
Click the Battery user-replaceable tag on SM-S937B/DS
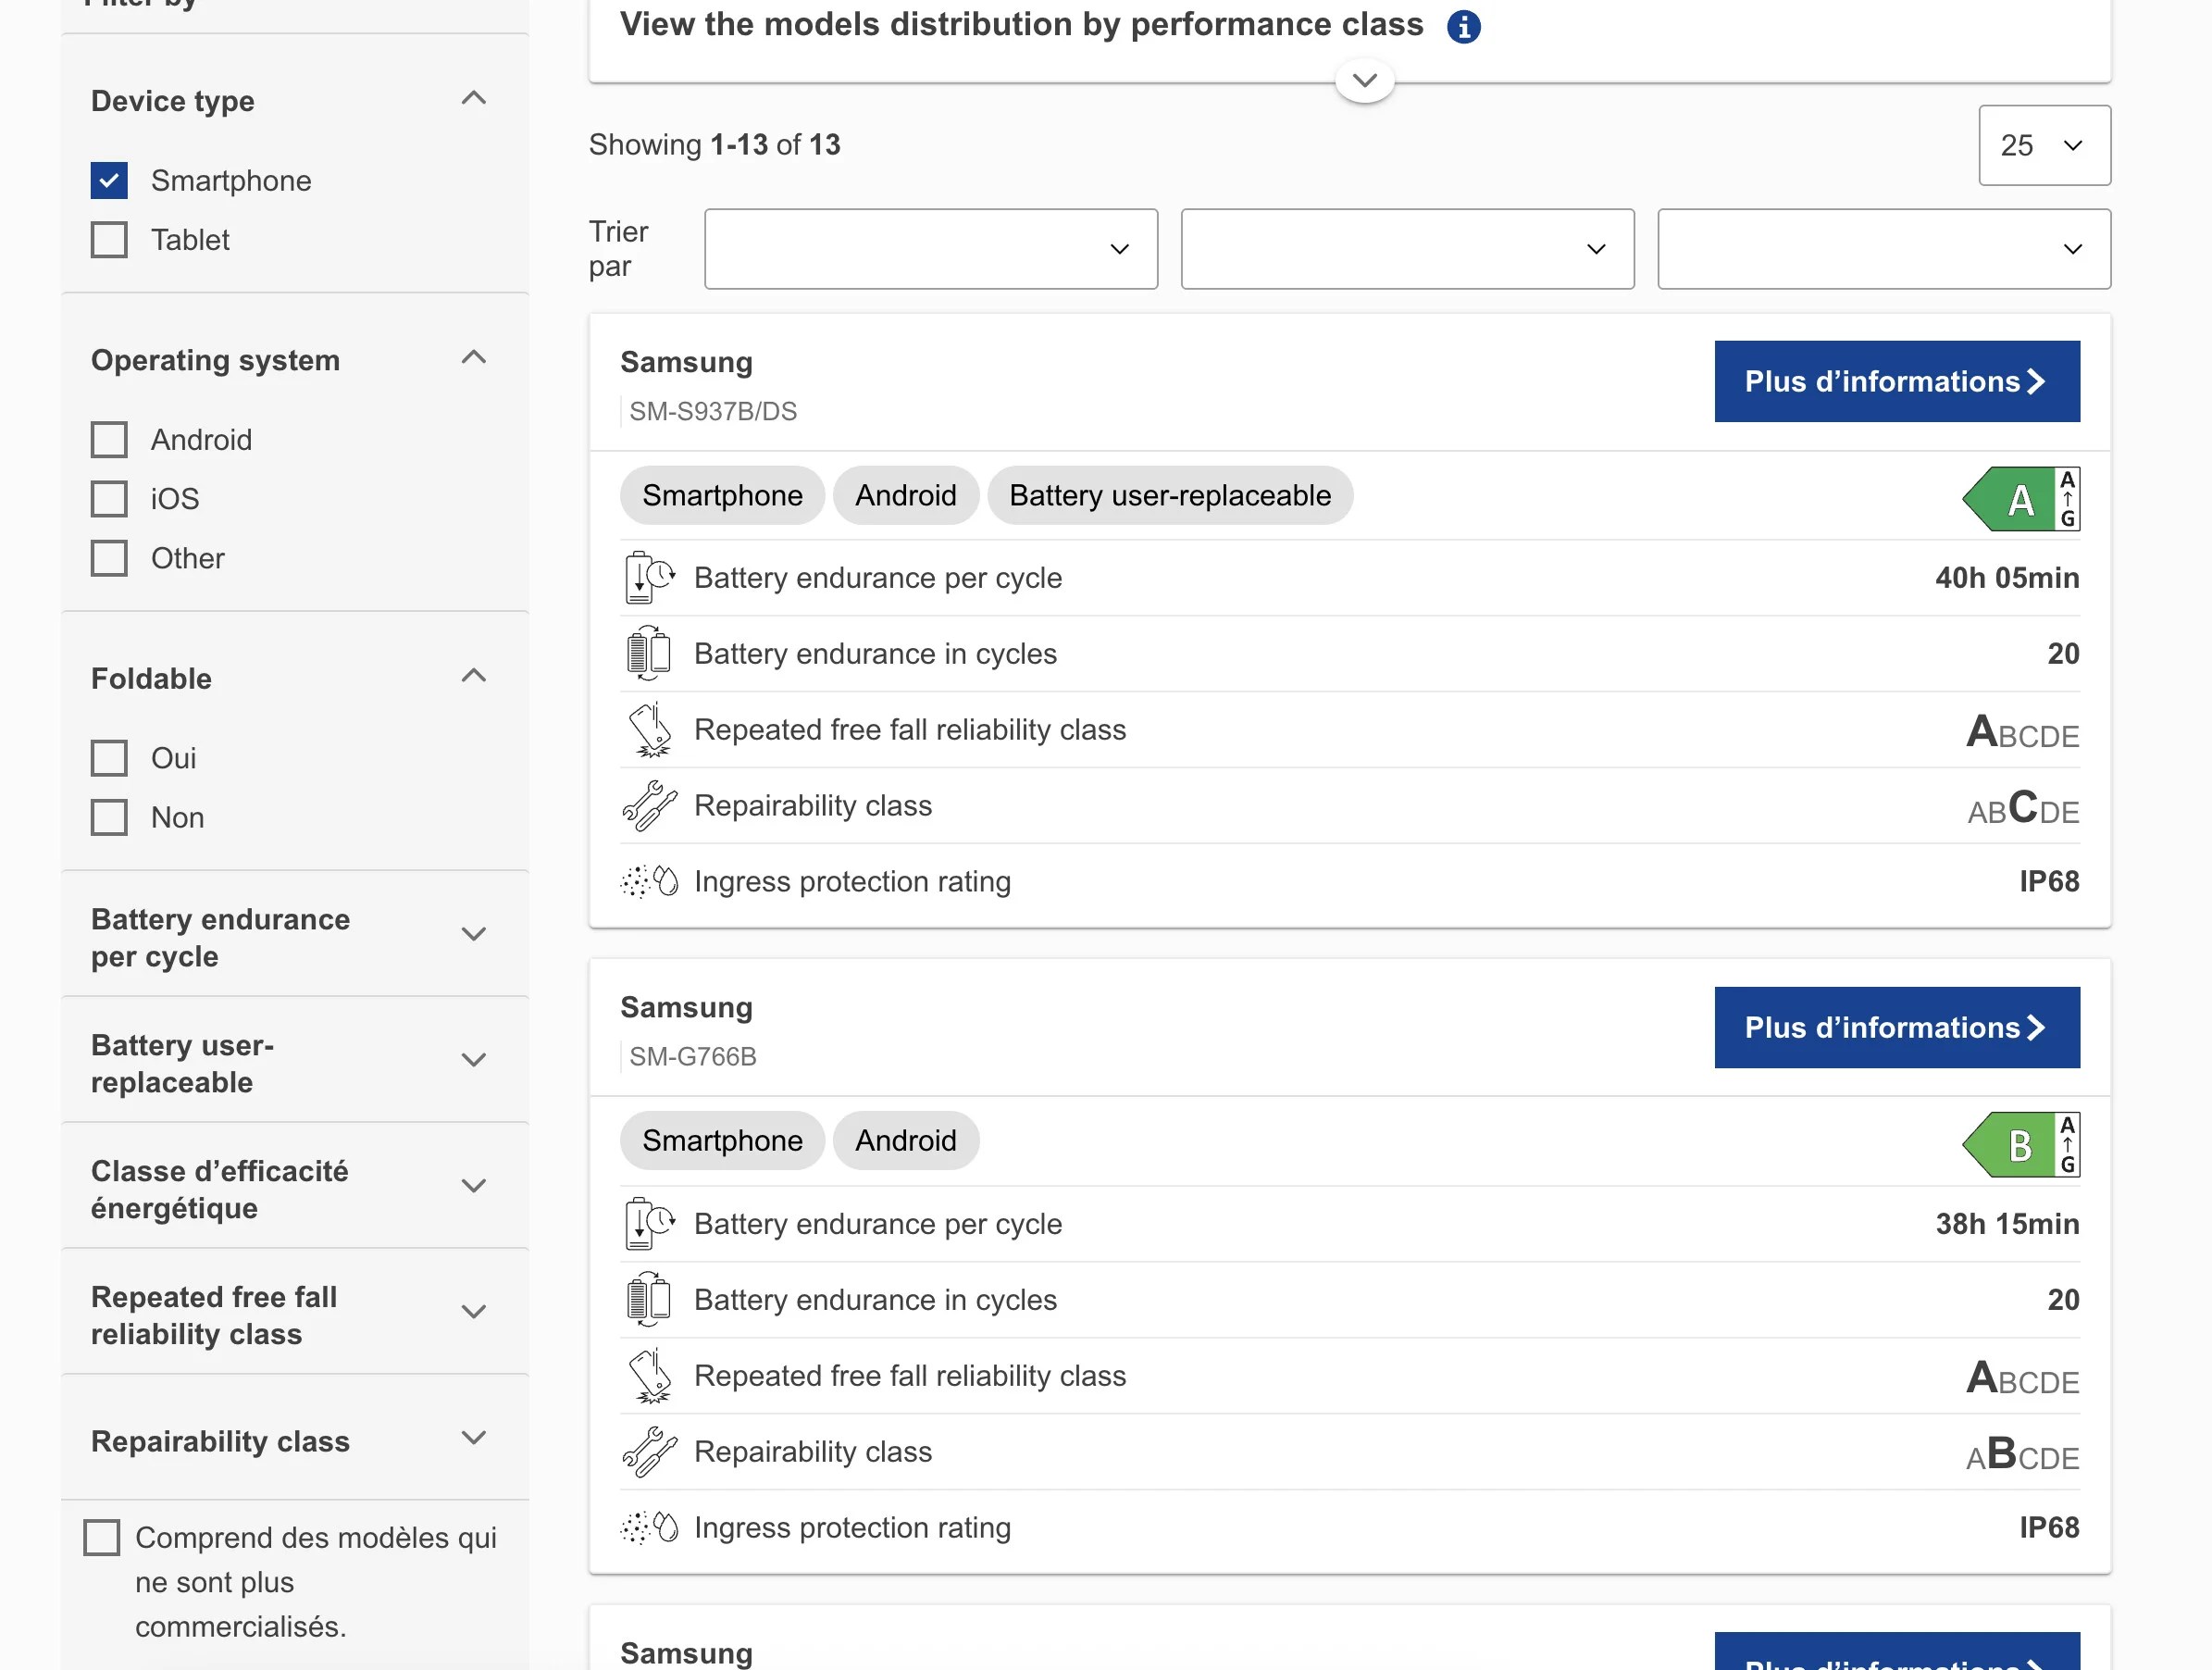tap(1170, 496)
